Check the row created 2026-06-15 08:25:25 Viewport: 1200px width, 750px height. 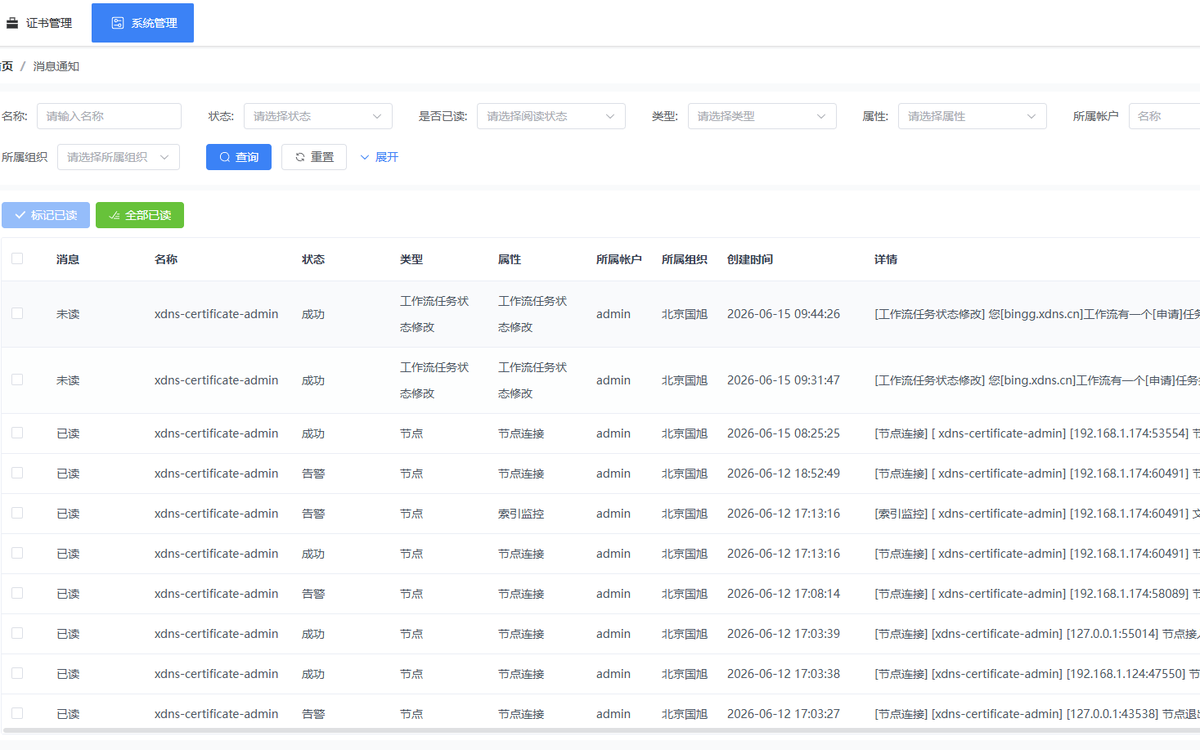[x=17, y=433]
